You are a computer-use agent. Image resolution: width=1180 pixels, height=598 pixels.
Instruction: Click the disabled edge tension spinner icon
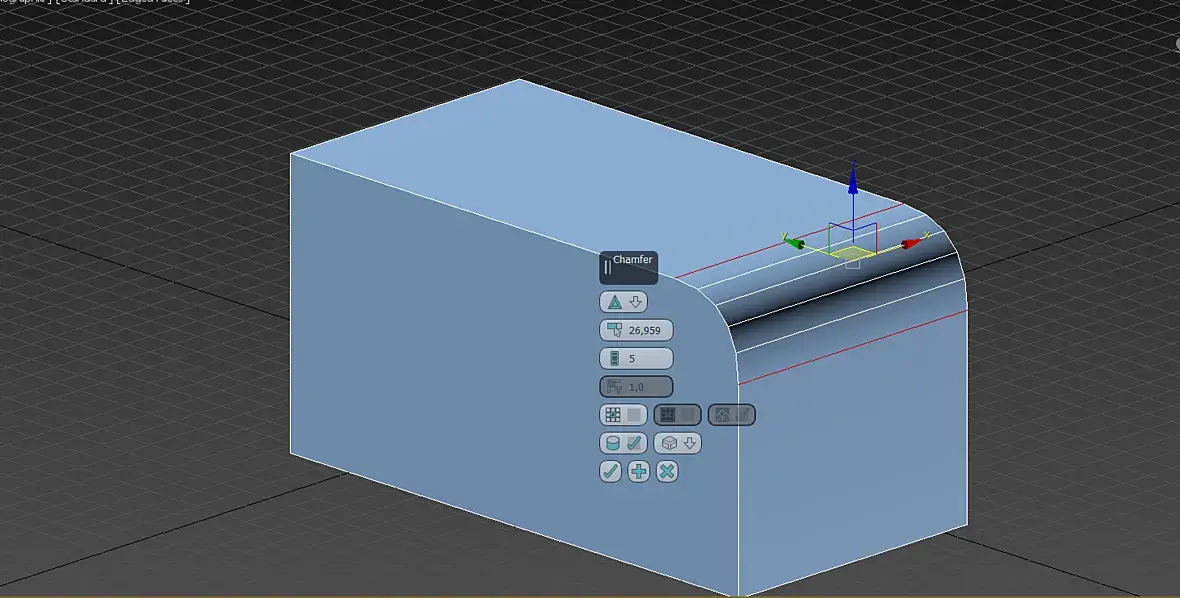point(614,387)
